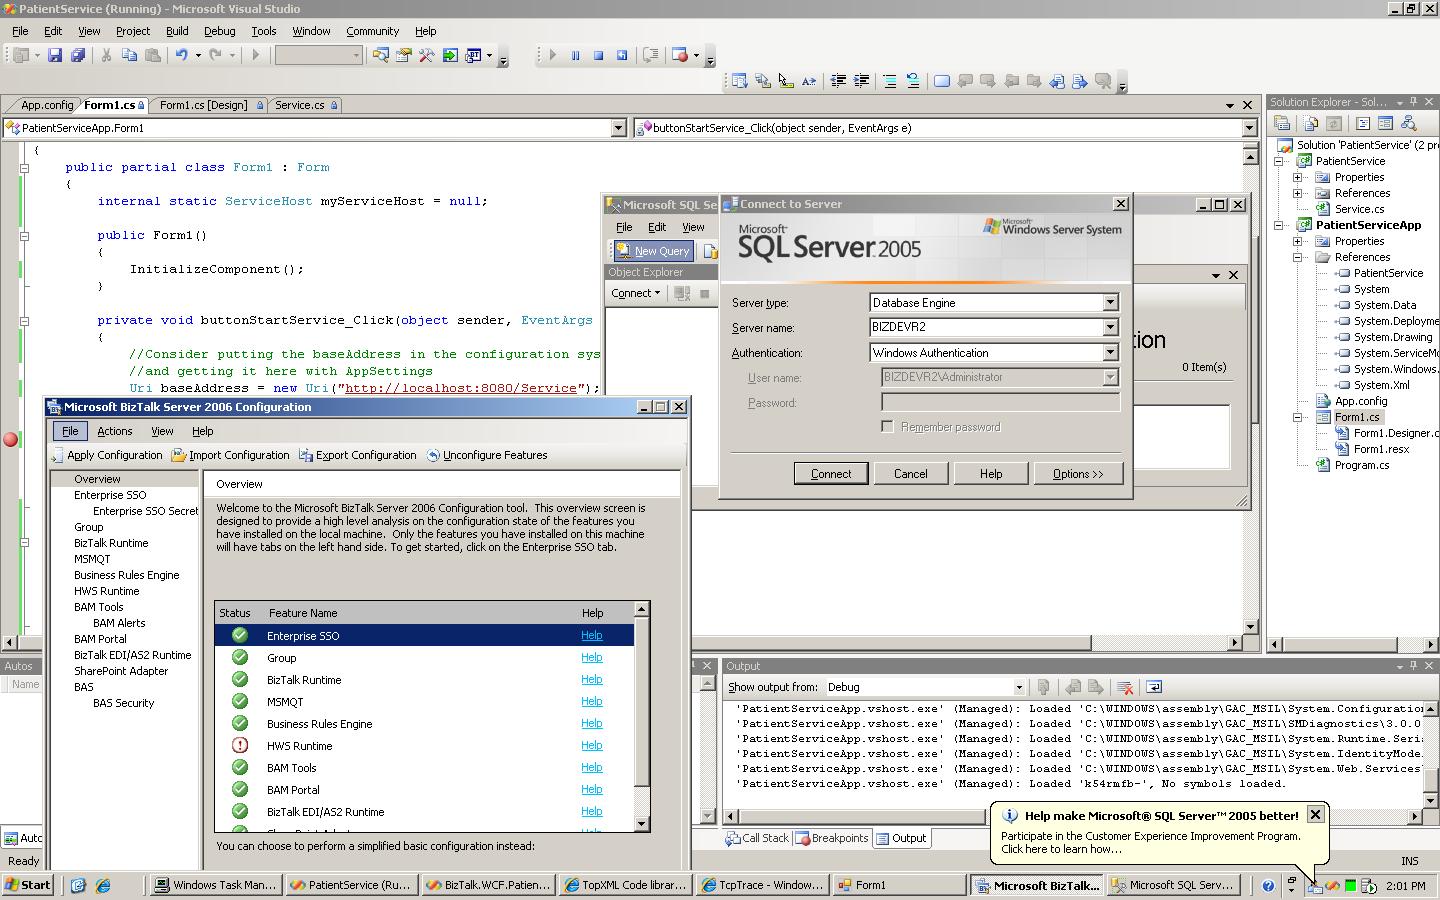Switch to the App.config tab
The height and width of the screenshot is (900, 1440).
pos(47,105)
